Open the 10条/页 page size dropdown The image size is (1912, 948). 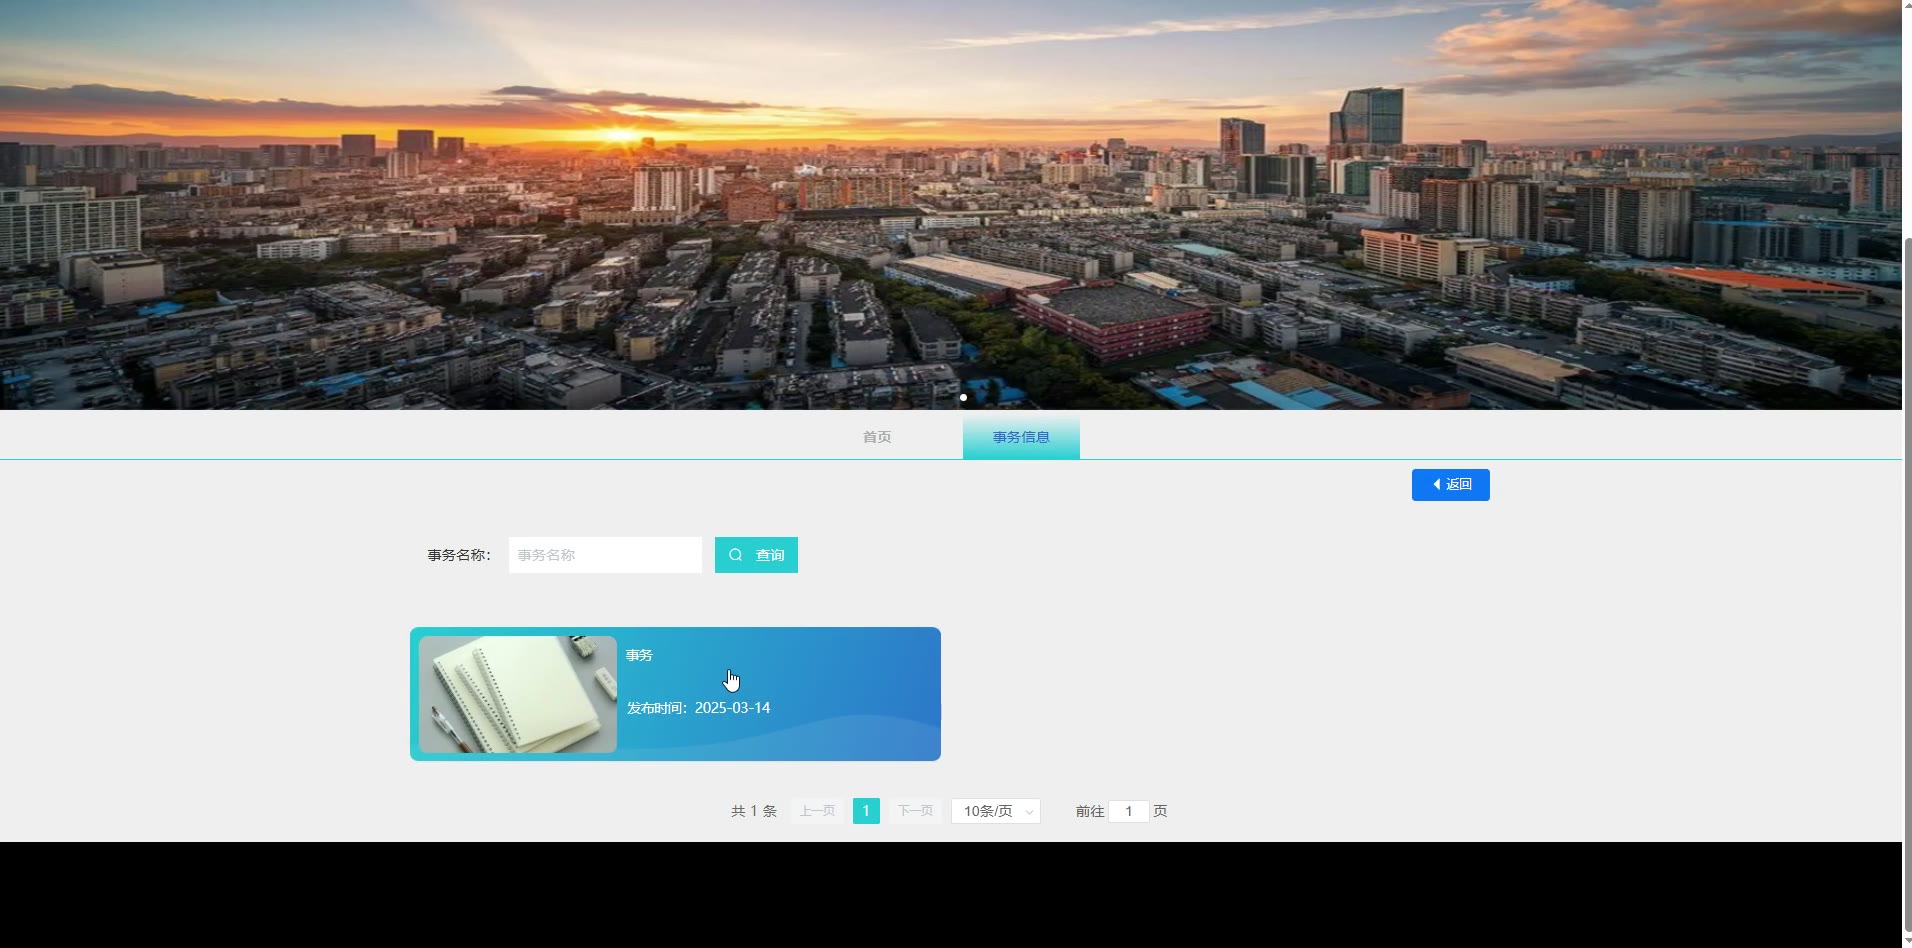coord(988,811)
